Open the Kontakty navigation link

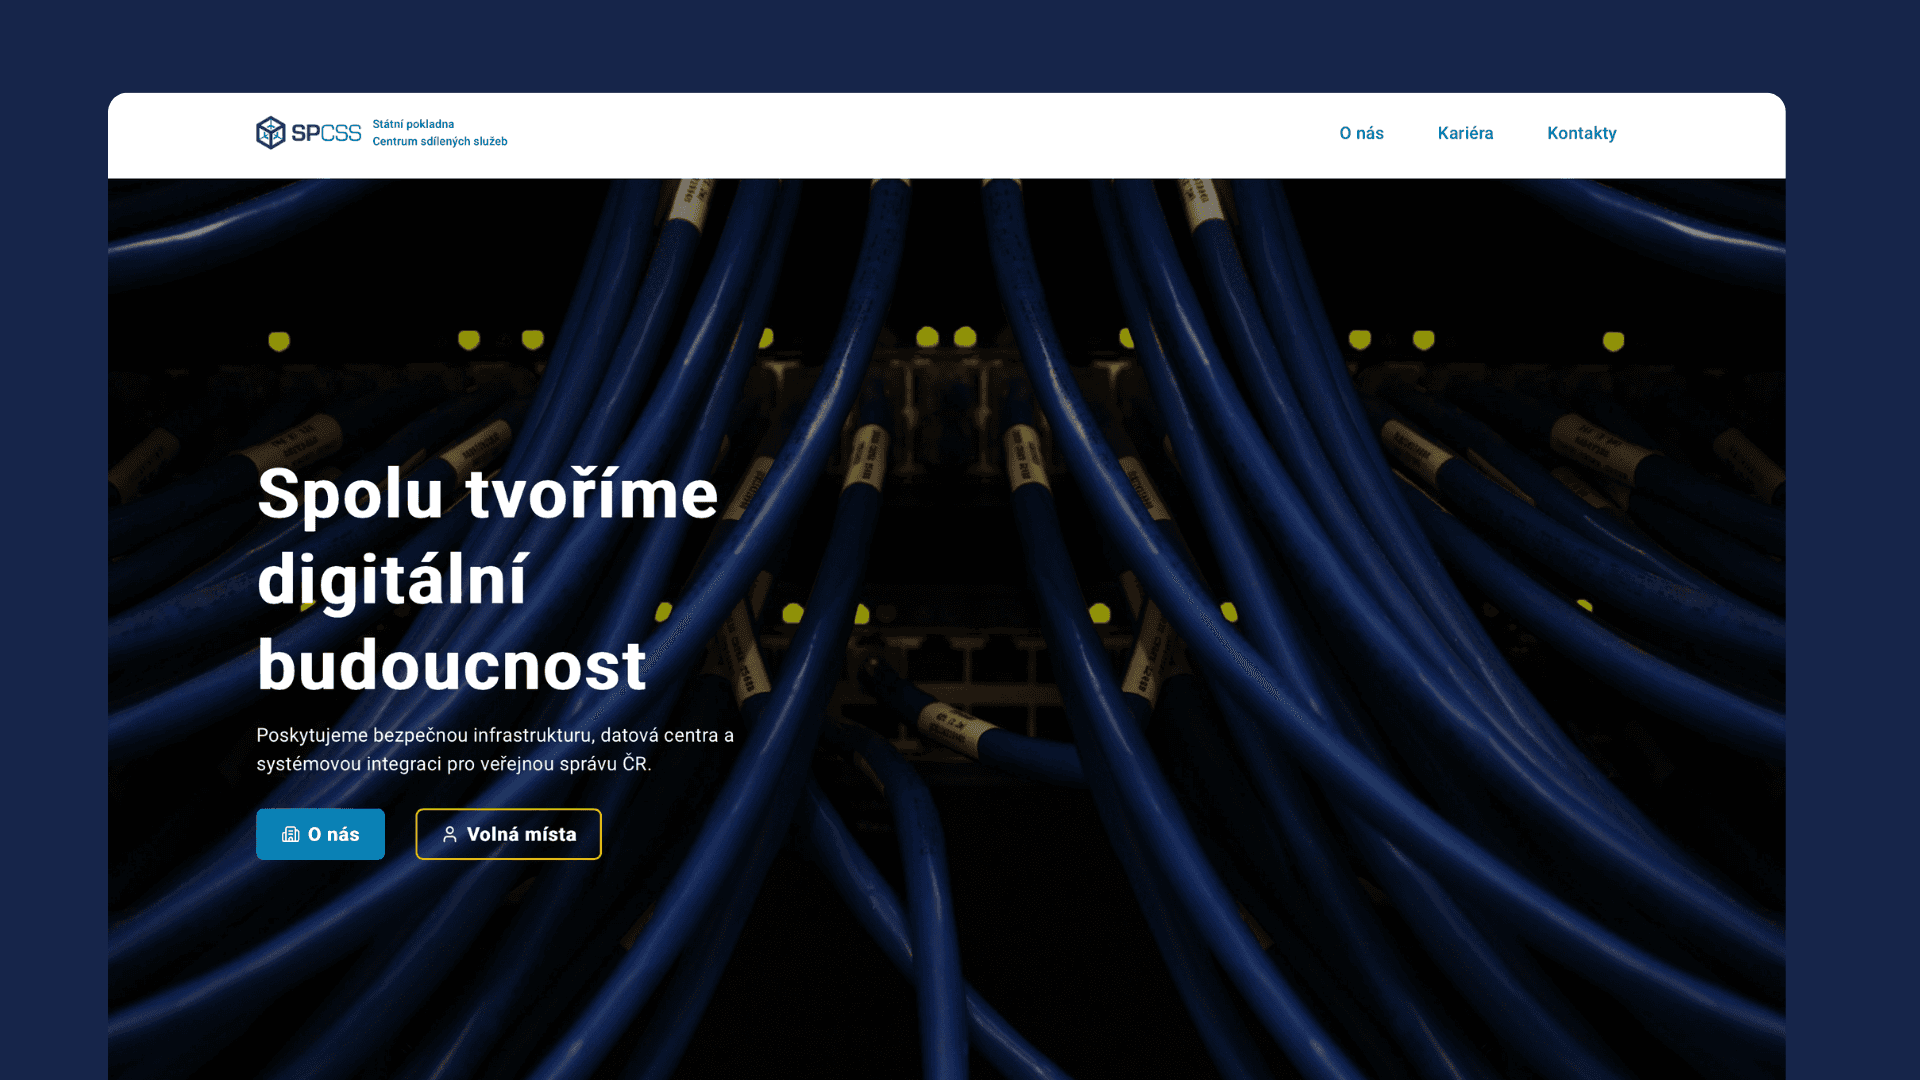pos(1581,133)
